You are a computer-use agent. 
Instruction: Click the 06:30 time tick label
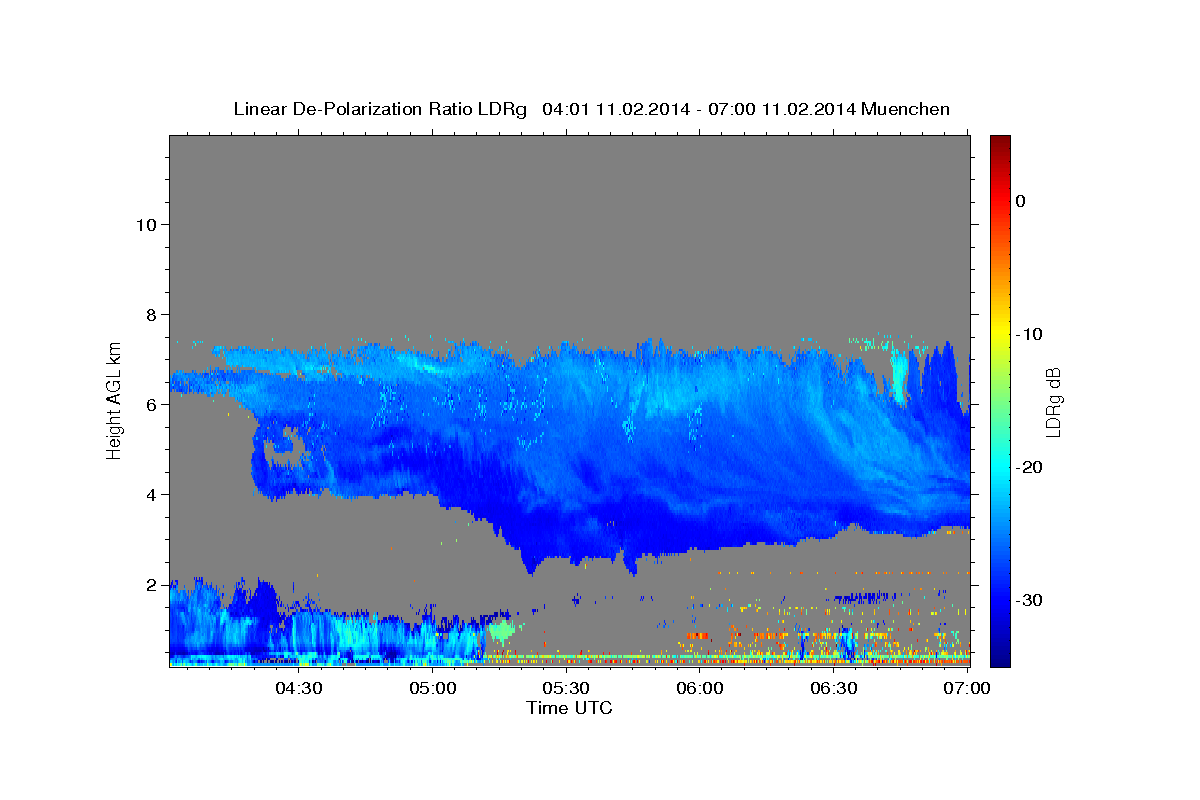coord(834,688)
